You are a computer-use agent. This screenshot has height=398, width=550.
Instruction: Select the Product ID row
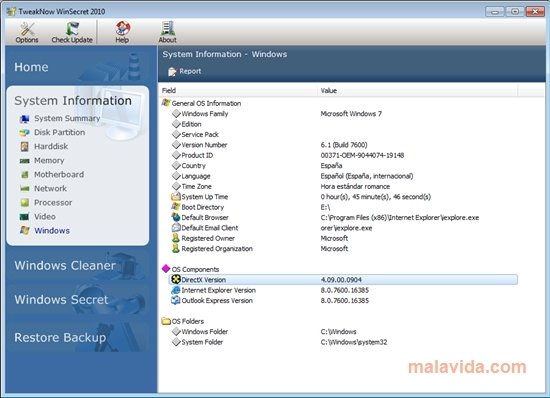[344, 155]
